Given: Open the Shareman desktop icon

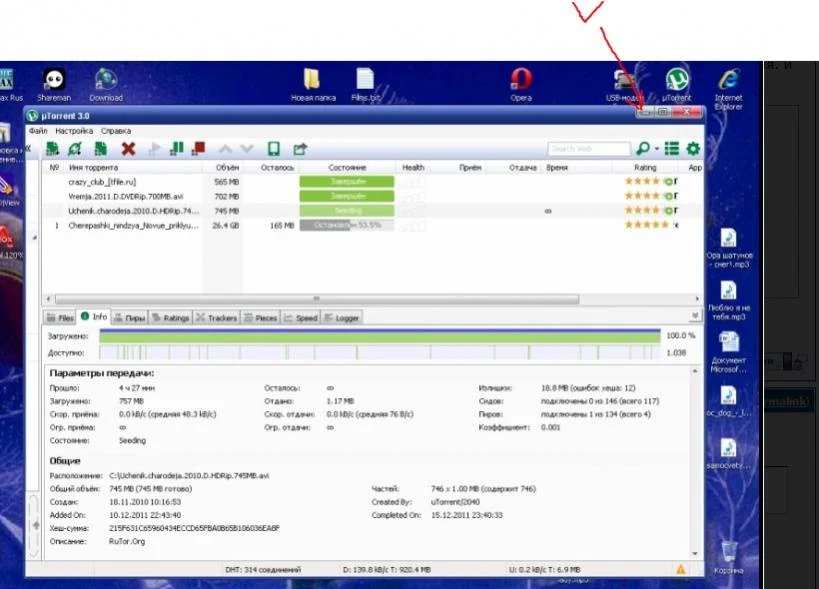Looking at the screenshot, I should [54, 85].
